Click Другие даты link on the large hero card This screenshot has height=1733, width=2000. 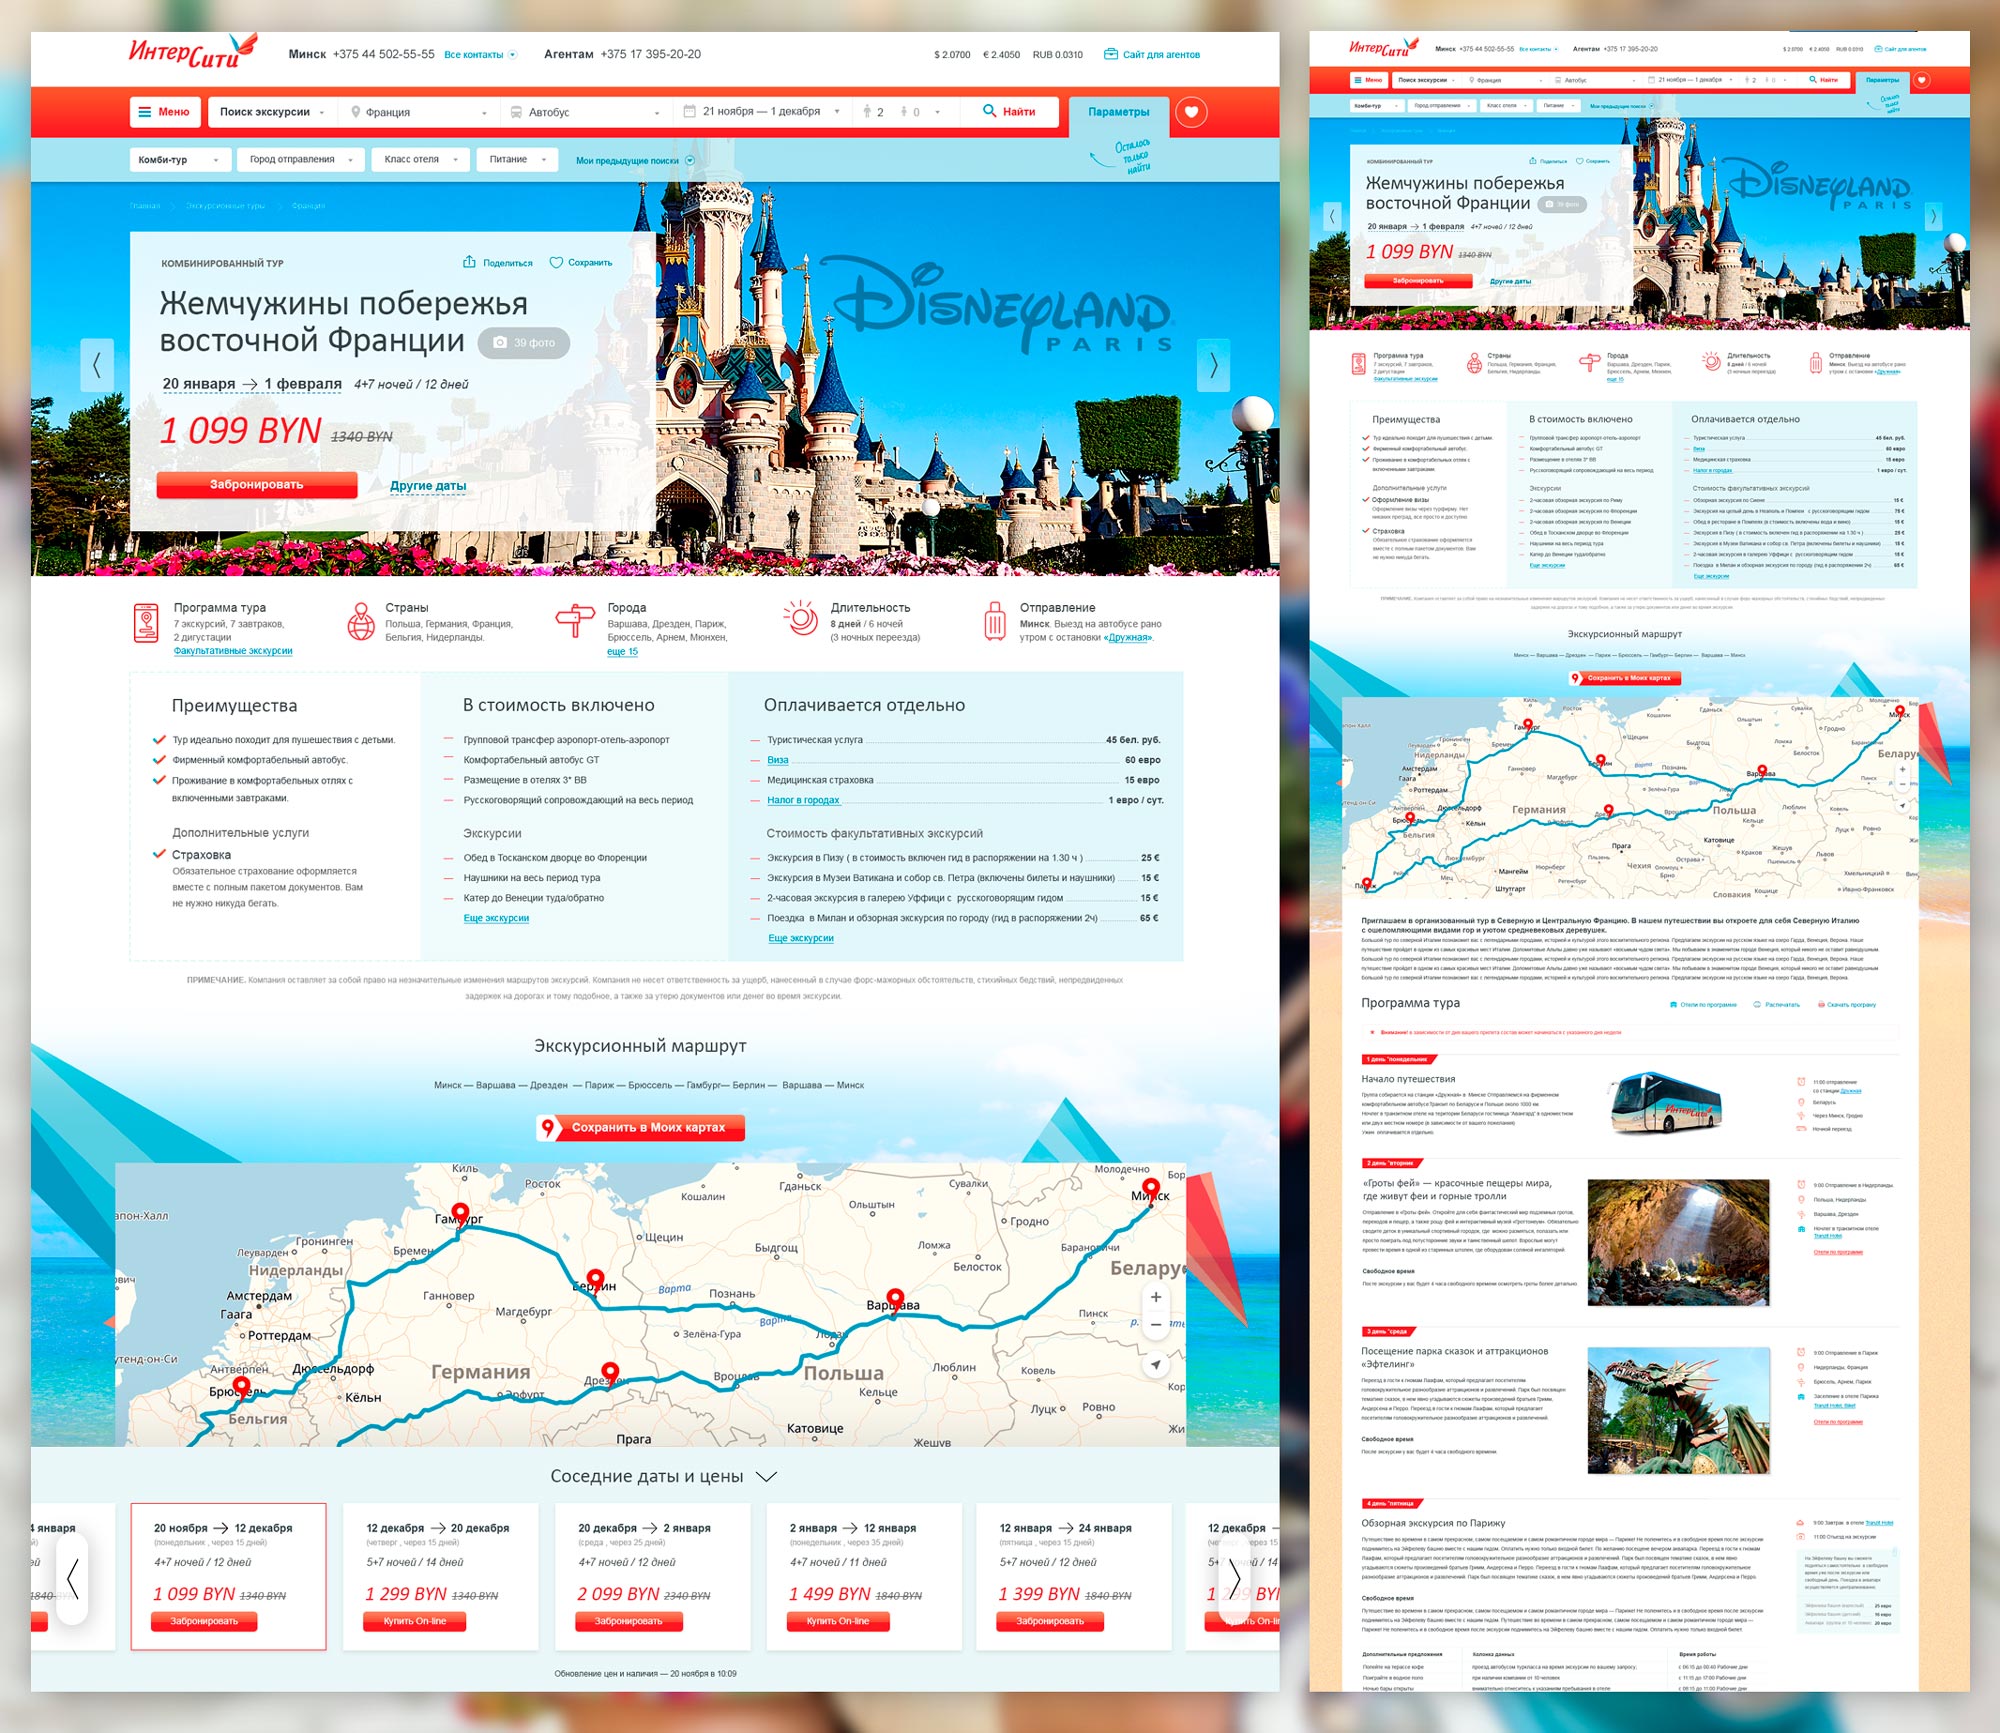428,486
